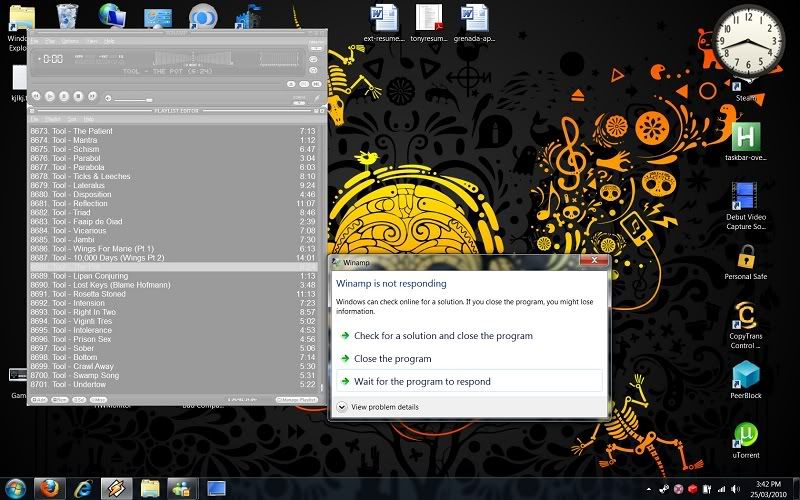
Task: Open Windows Live Messenger taskbar icon
Action: (x=182, y=489)
